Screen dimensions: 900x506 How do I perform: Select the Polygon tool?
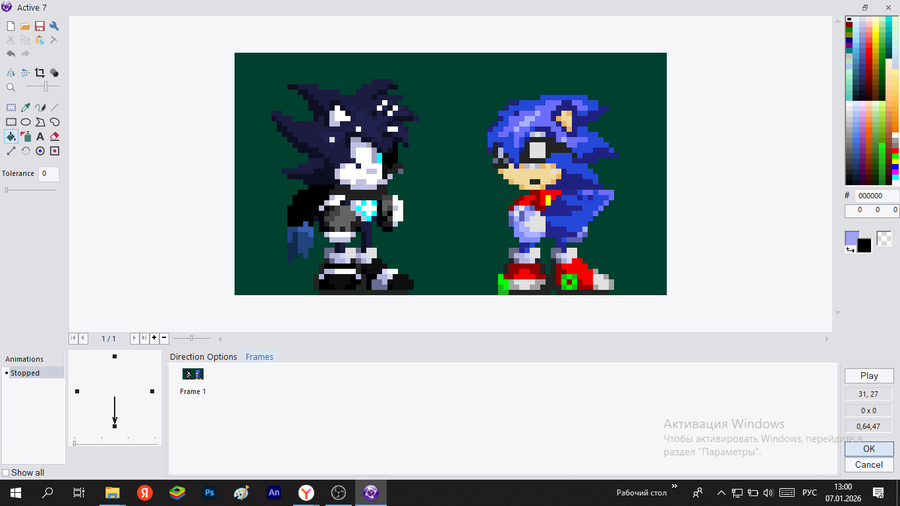40,122
